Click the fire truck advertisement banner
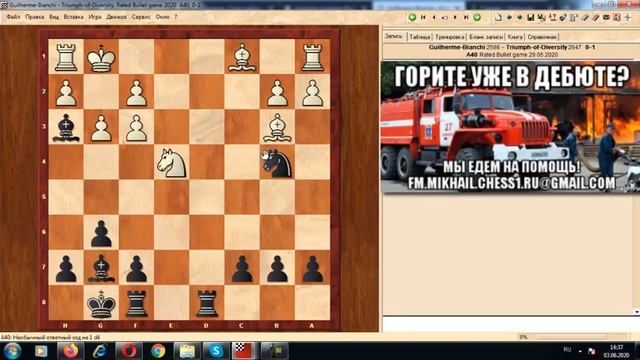This screenshot has width=640, height=360. coord(510,127)
